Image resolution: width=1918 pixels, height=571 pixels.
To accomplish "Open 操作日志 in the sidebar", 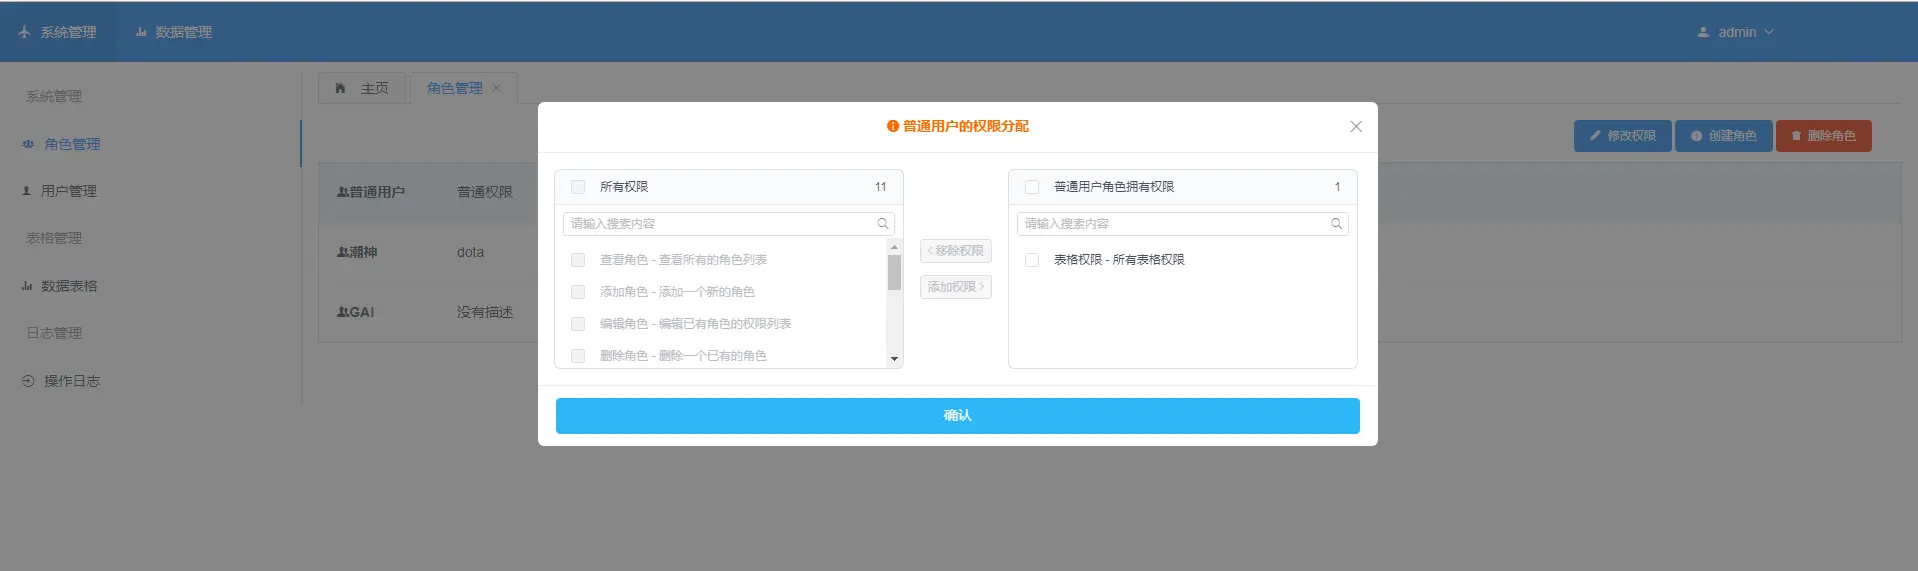I will coord(150,381).
